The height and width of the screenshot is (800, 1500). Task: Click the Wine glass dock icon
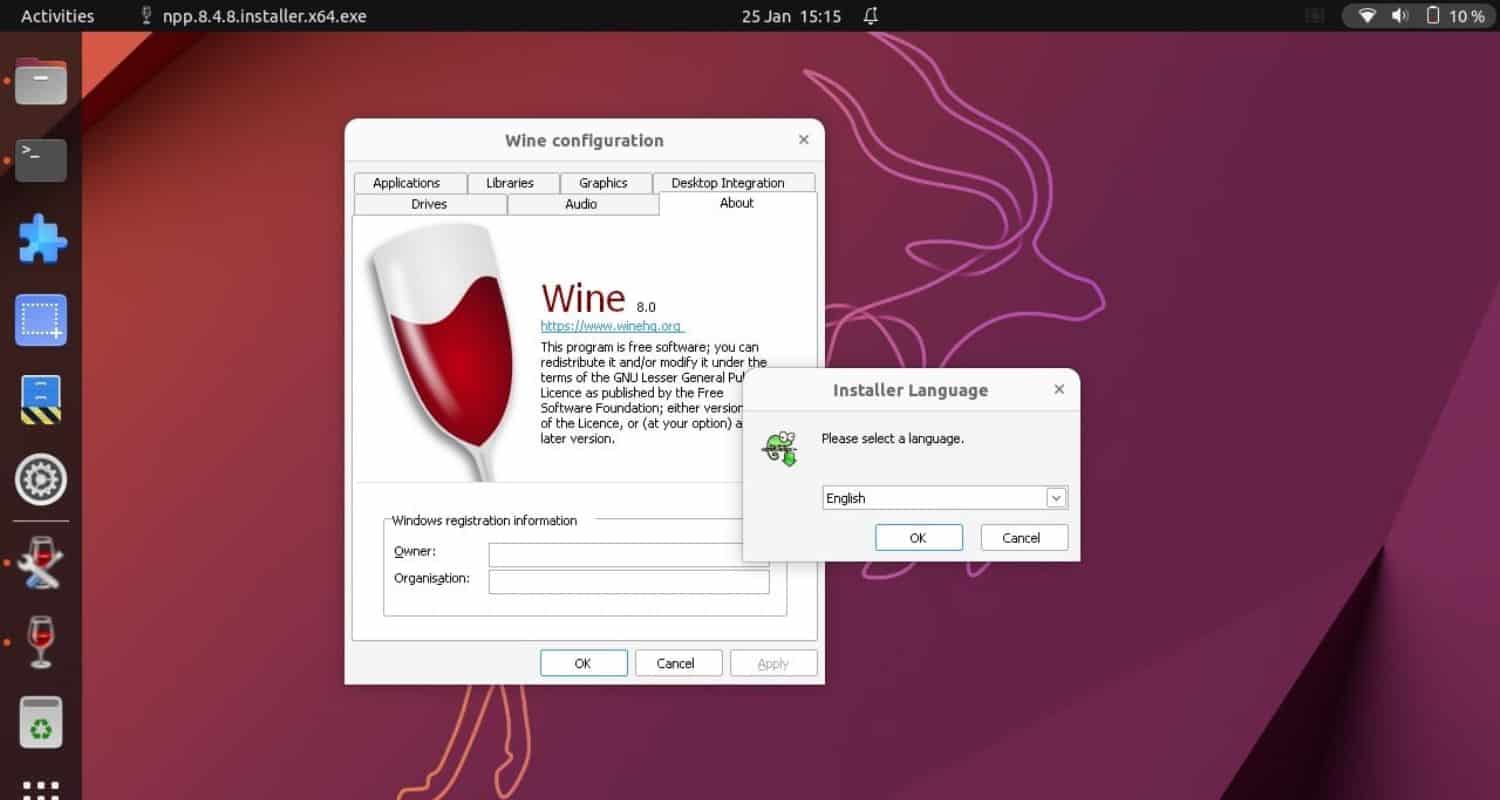coord(41,641)
